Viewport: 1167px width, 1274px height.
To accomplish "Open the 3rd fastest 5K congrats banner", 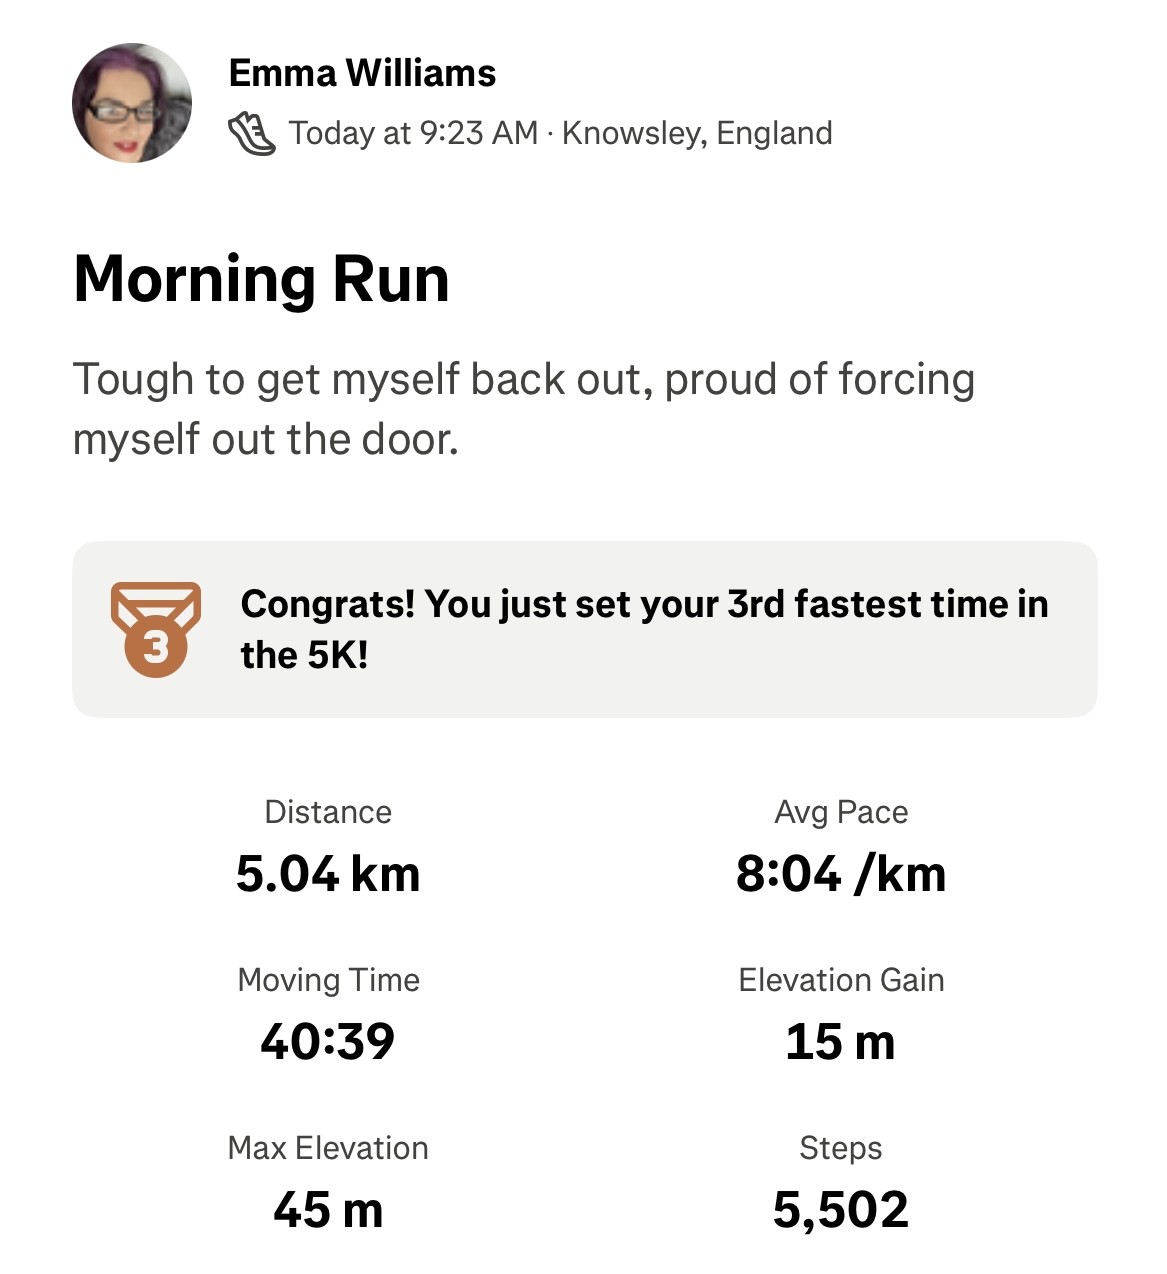I will tap(644, 629).
